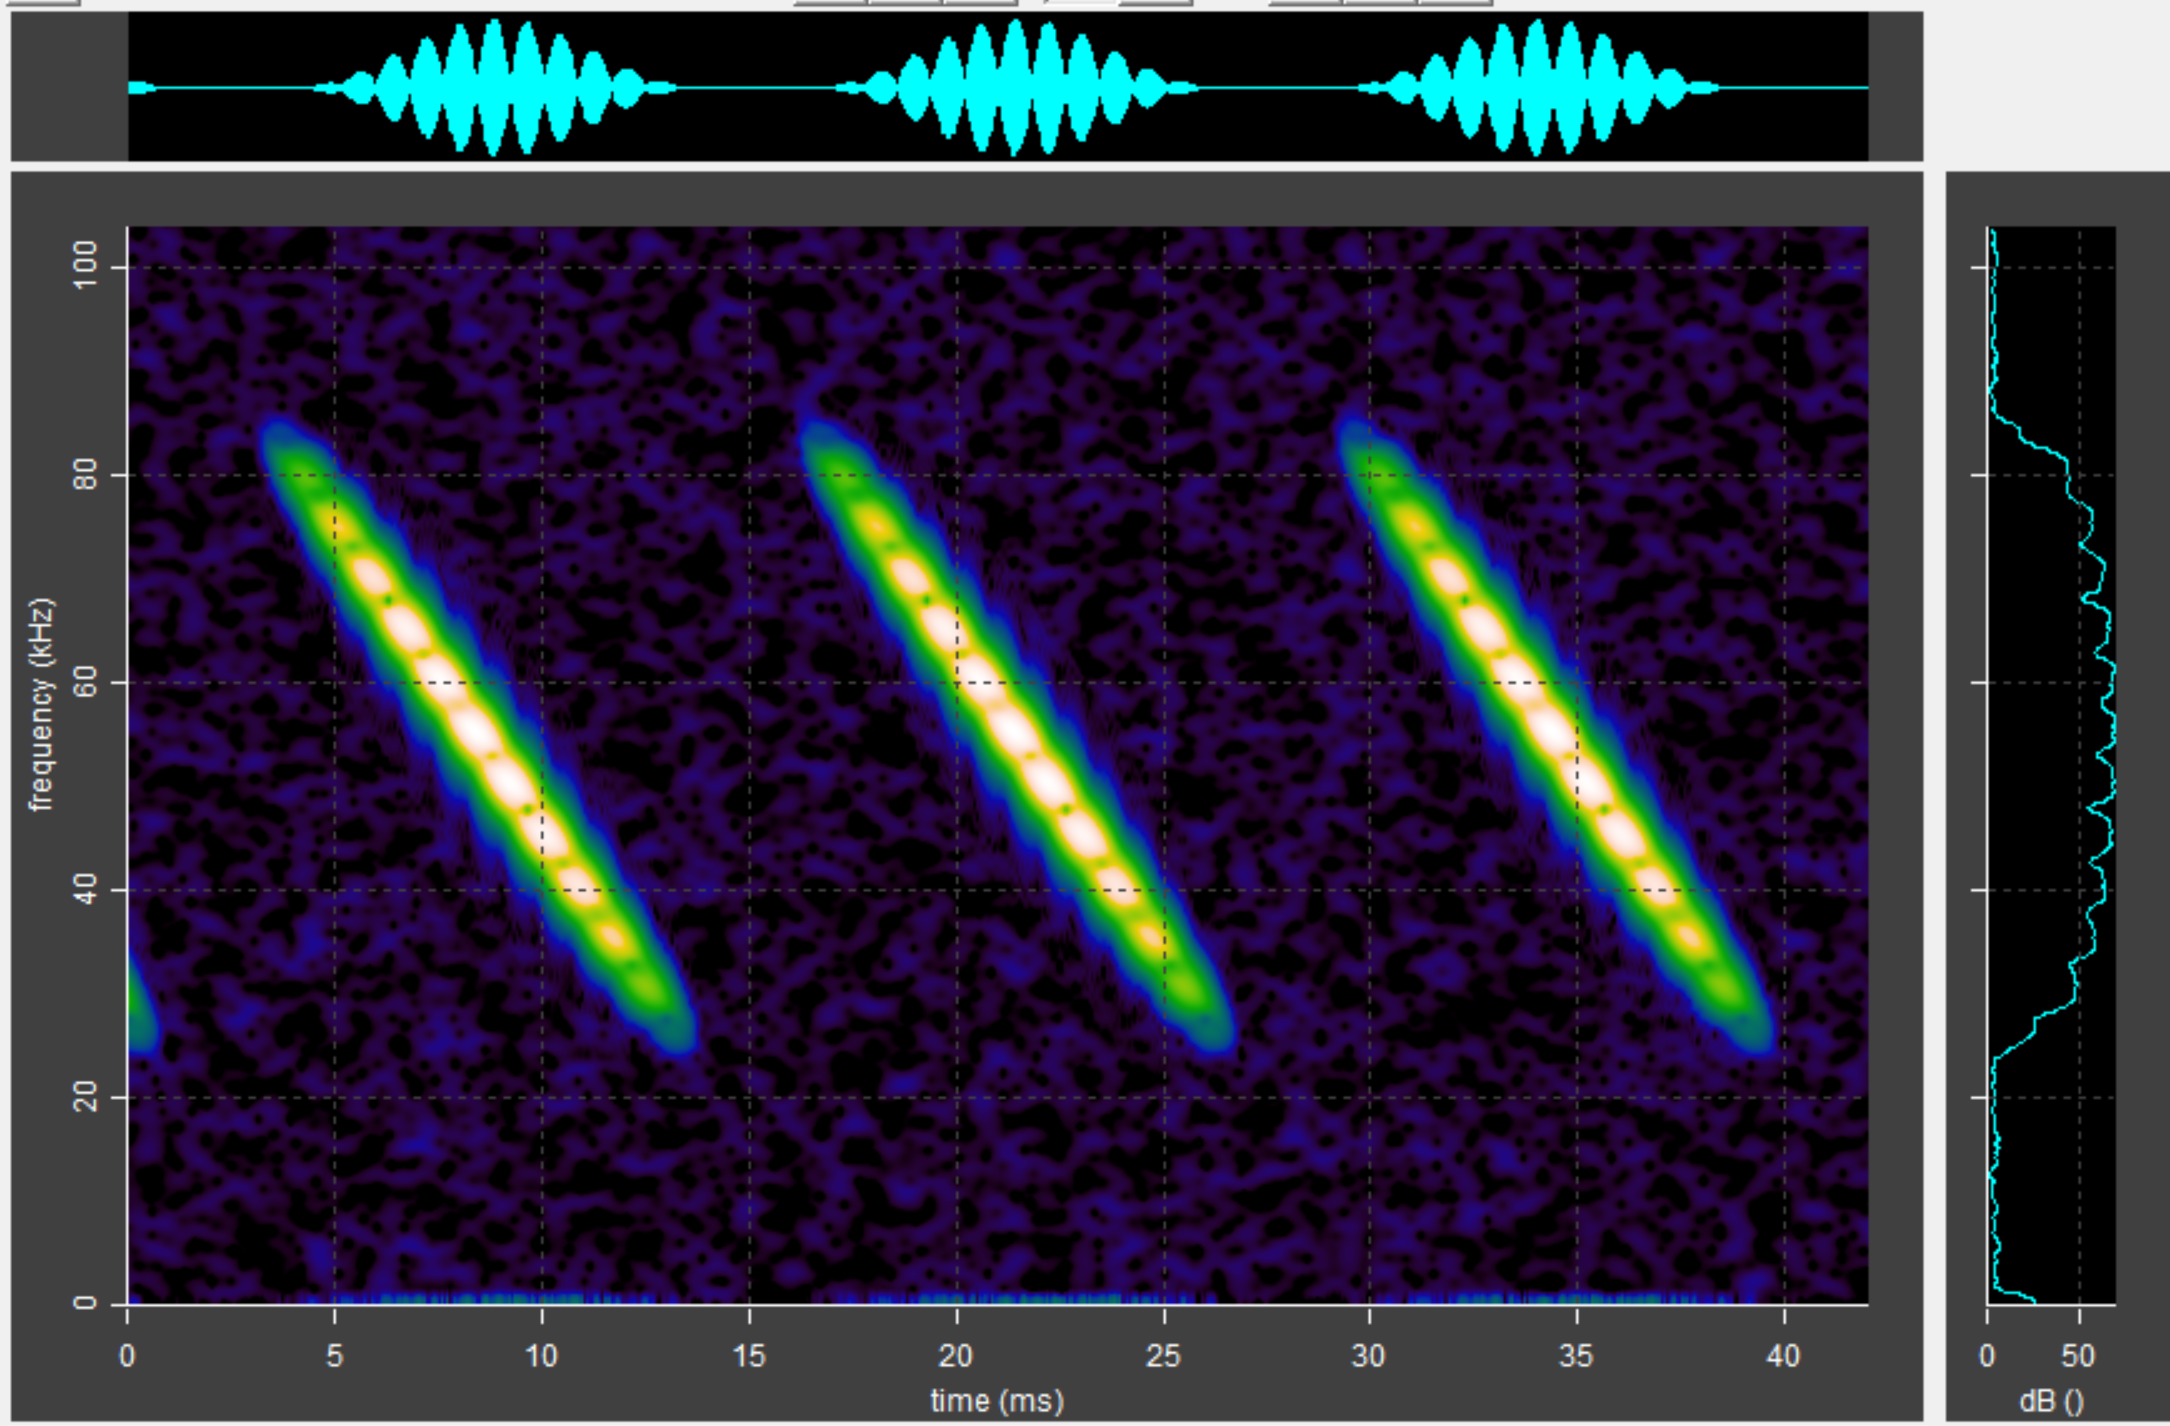
Task: Click the first pulse in the waveform panel
Action: click(x=495, y=88)
